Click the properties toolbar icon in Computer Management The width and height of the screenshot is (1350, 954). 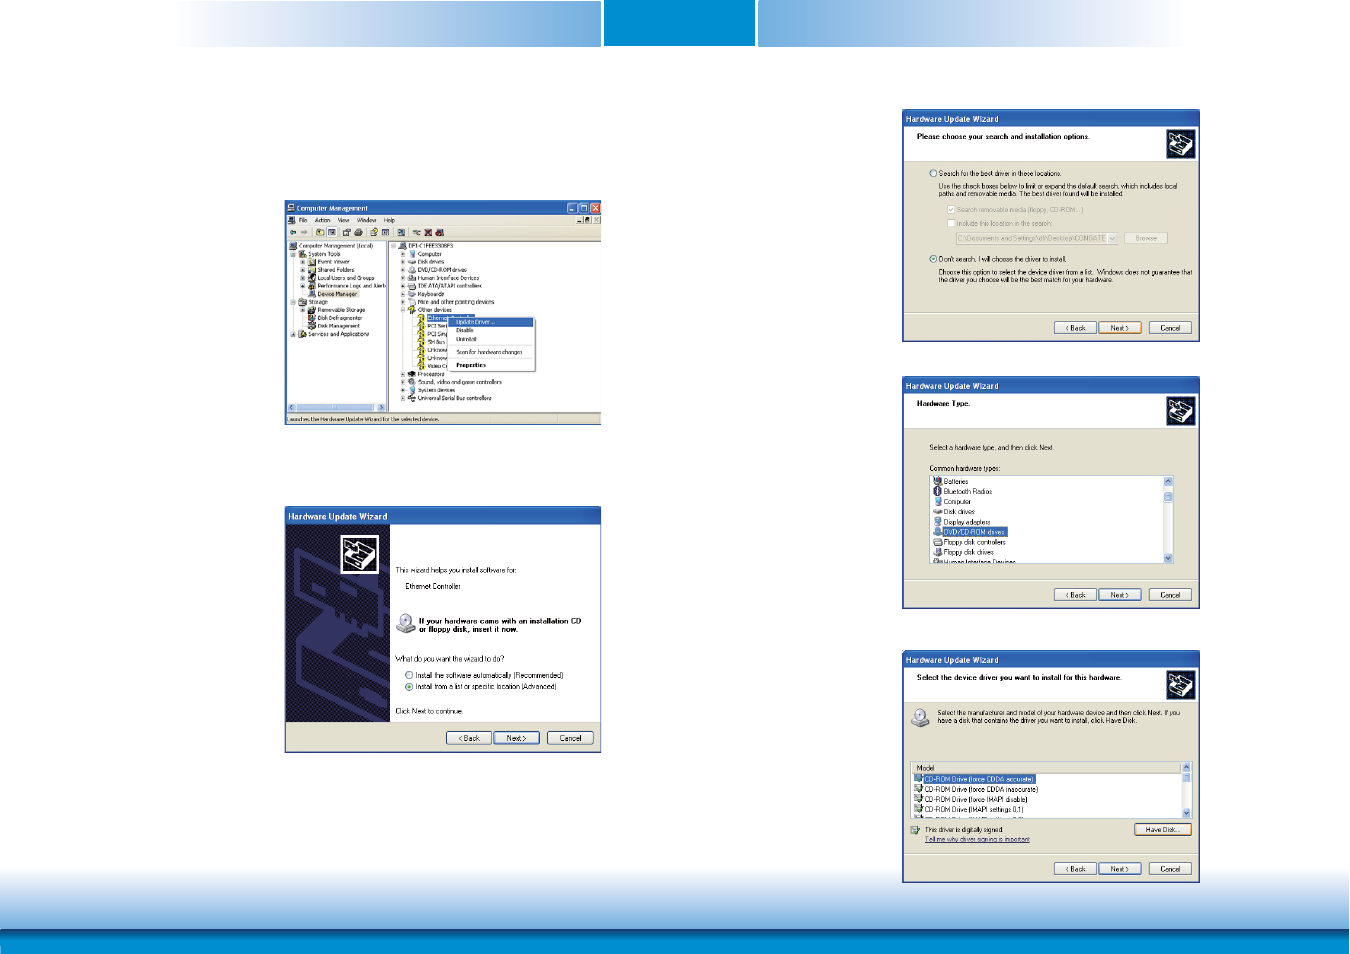[347, 232]
